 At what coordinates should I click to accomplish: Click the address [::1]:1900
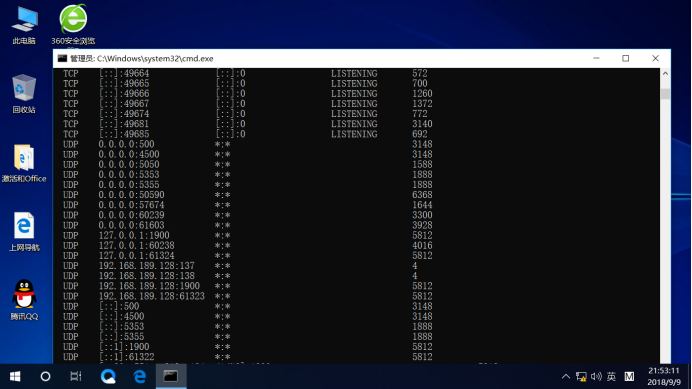124,347
